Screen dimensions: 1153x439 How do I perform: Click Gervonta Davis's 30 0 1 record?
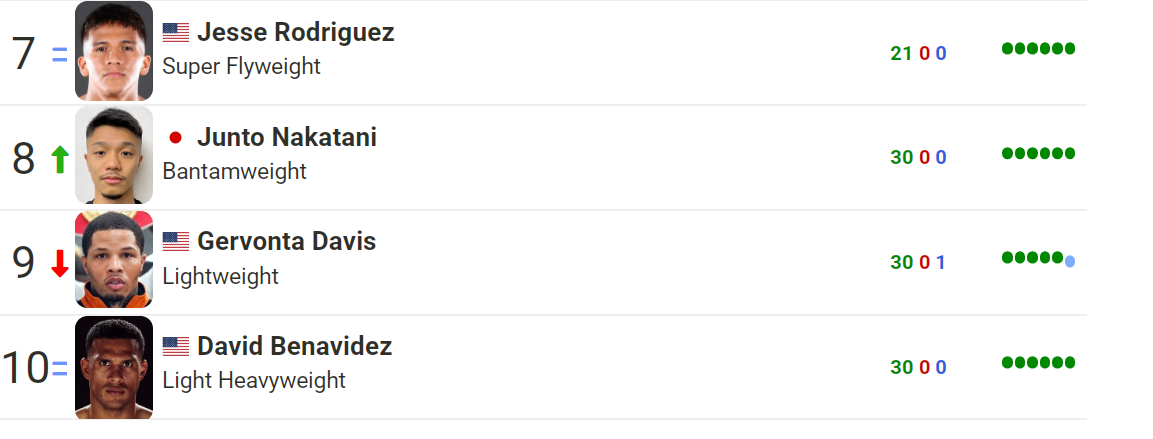[x=918, y=263]
